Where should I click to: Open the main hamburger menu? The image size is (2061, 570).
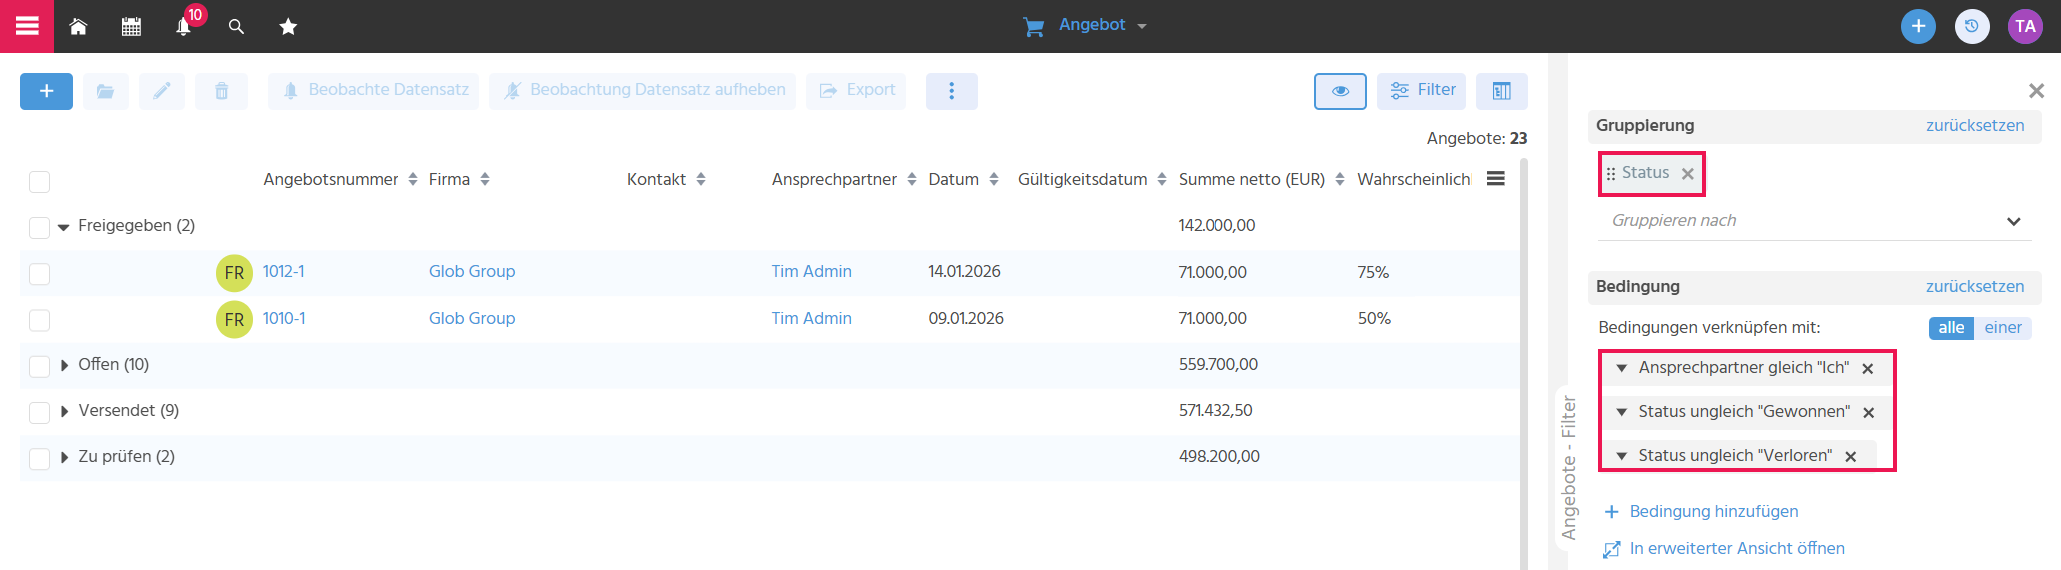pyautogui.click(x=27, y=26)
